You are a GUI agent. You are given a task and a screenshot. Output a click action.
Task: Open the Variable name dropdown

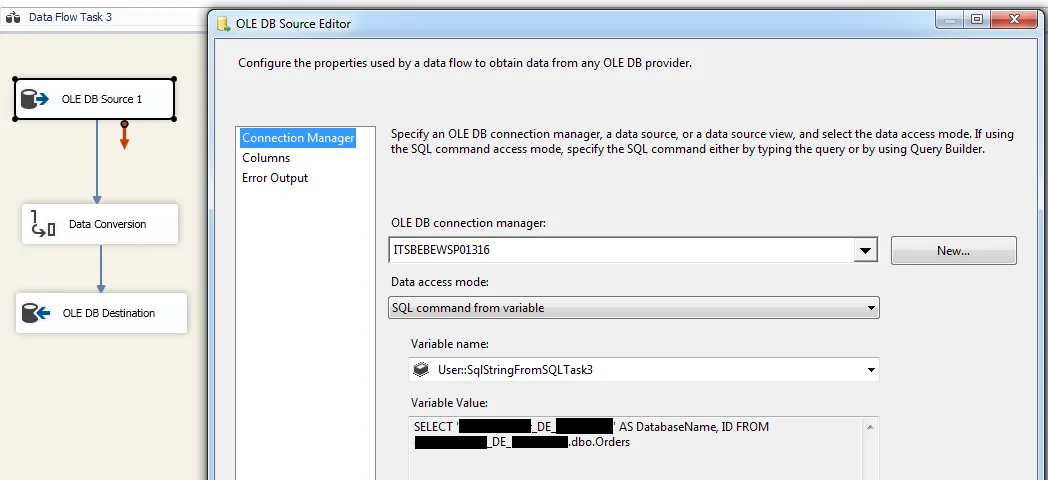(x=870, y=370)
